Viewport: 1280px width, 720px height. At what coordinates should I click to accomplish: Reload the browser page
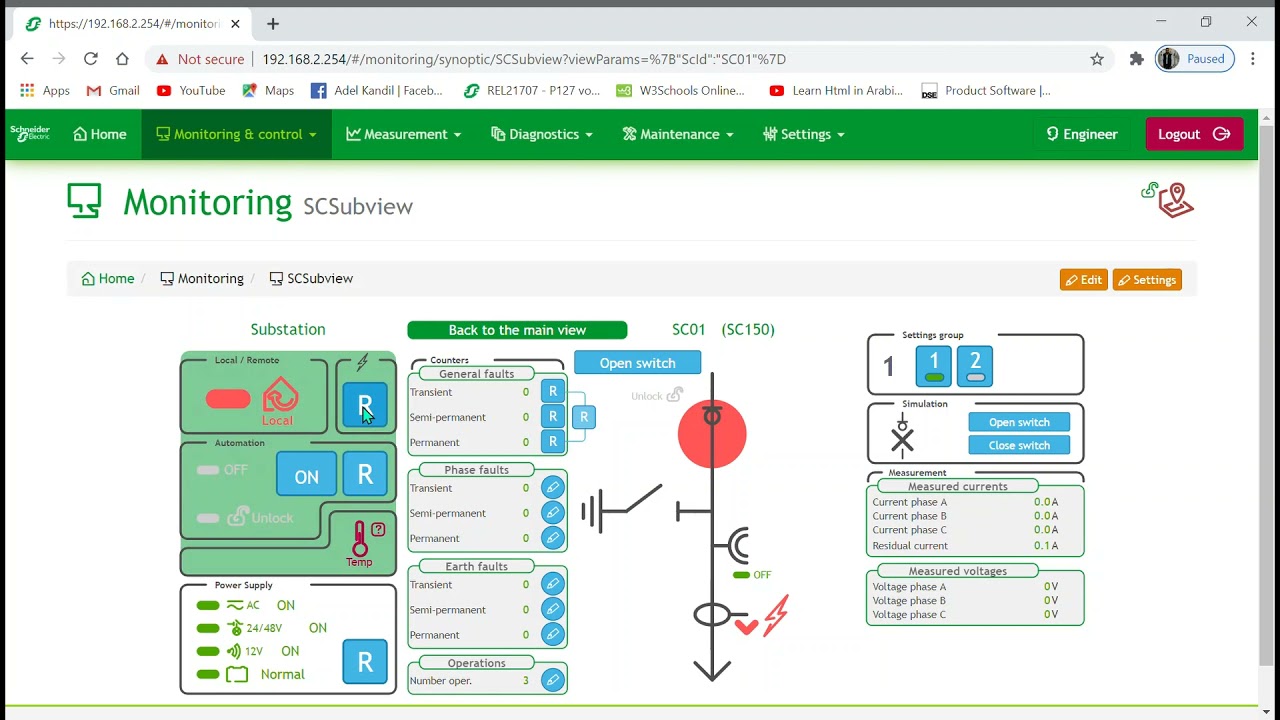(x=91, y=59)
